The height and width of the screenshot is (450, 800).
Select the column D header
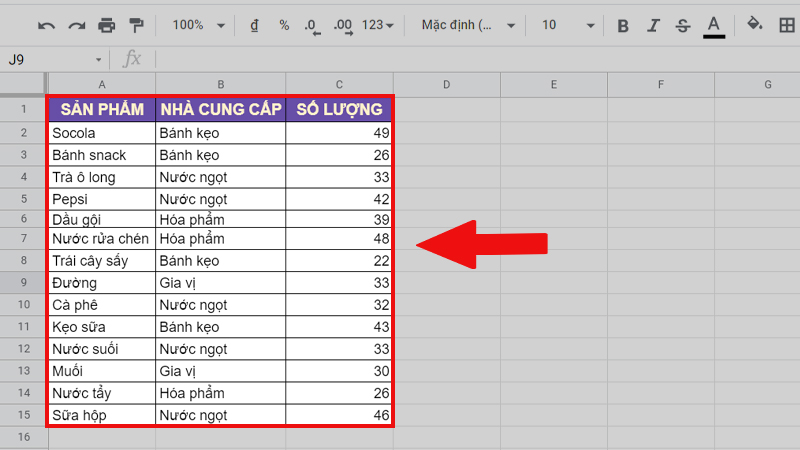[447, 85]
